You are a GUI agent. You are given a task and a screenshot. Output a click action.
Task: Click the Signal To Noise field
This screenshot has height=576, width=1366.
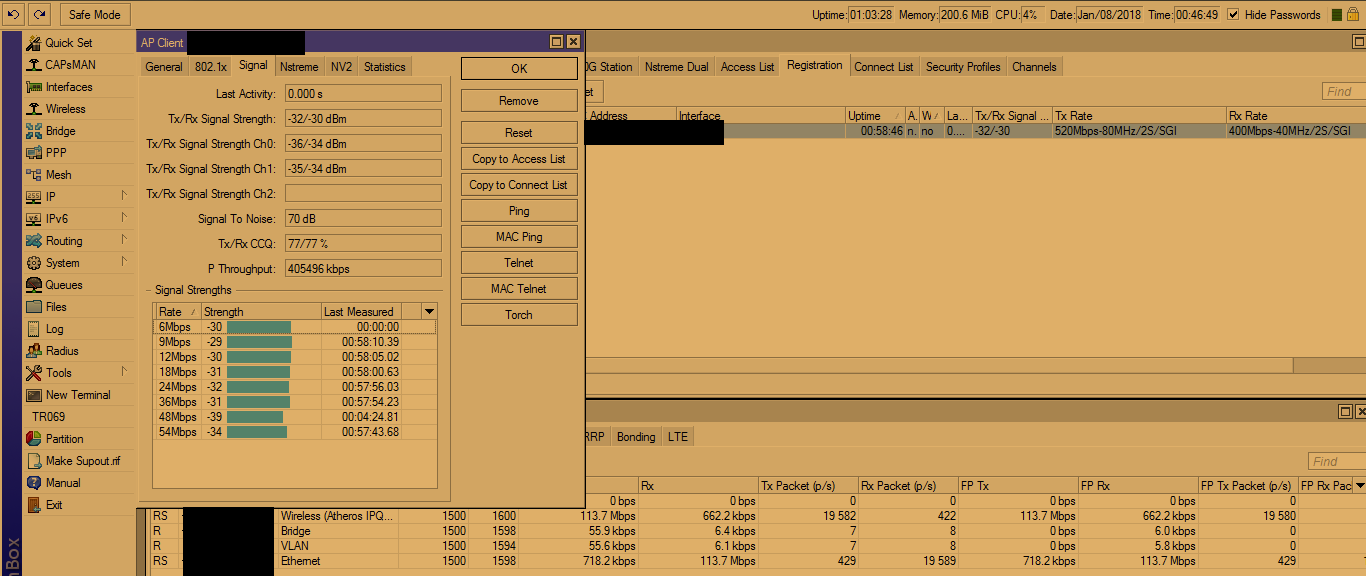point(362,218)
